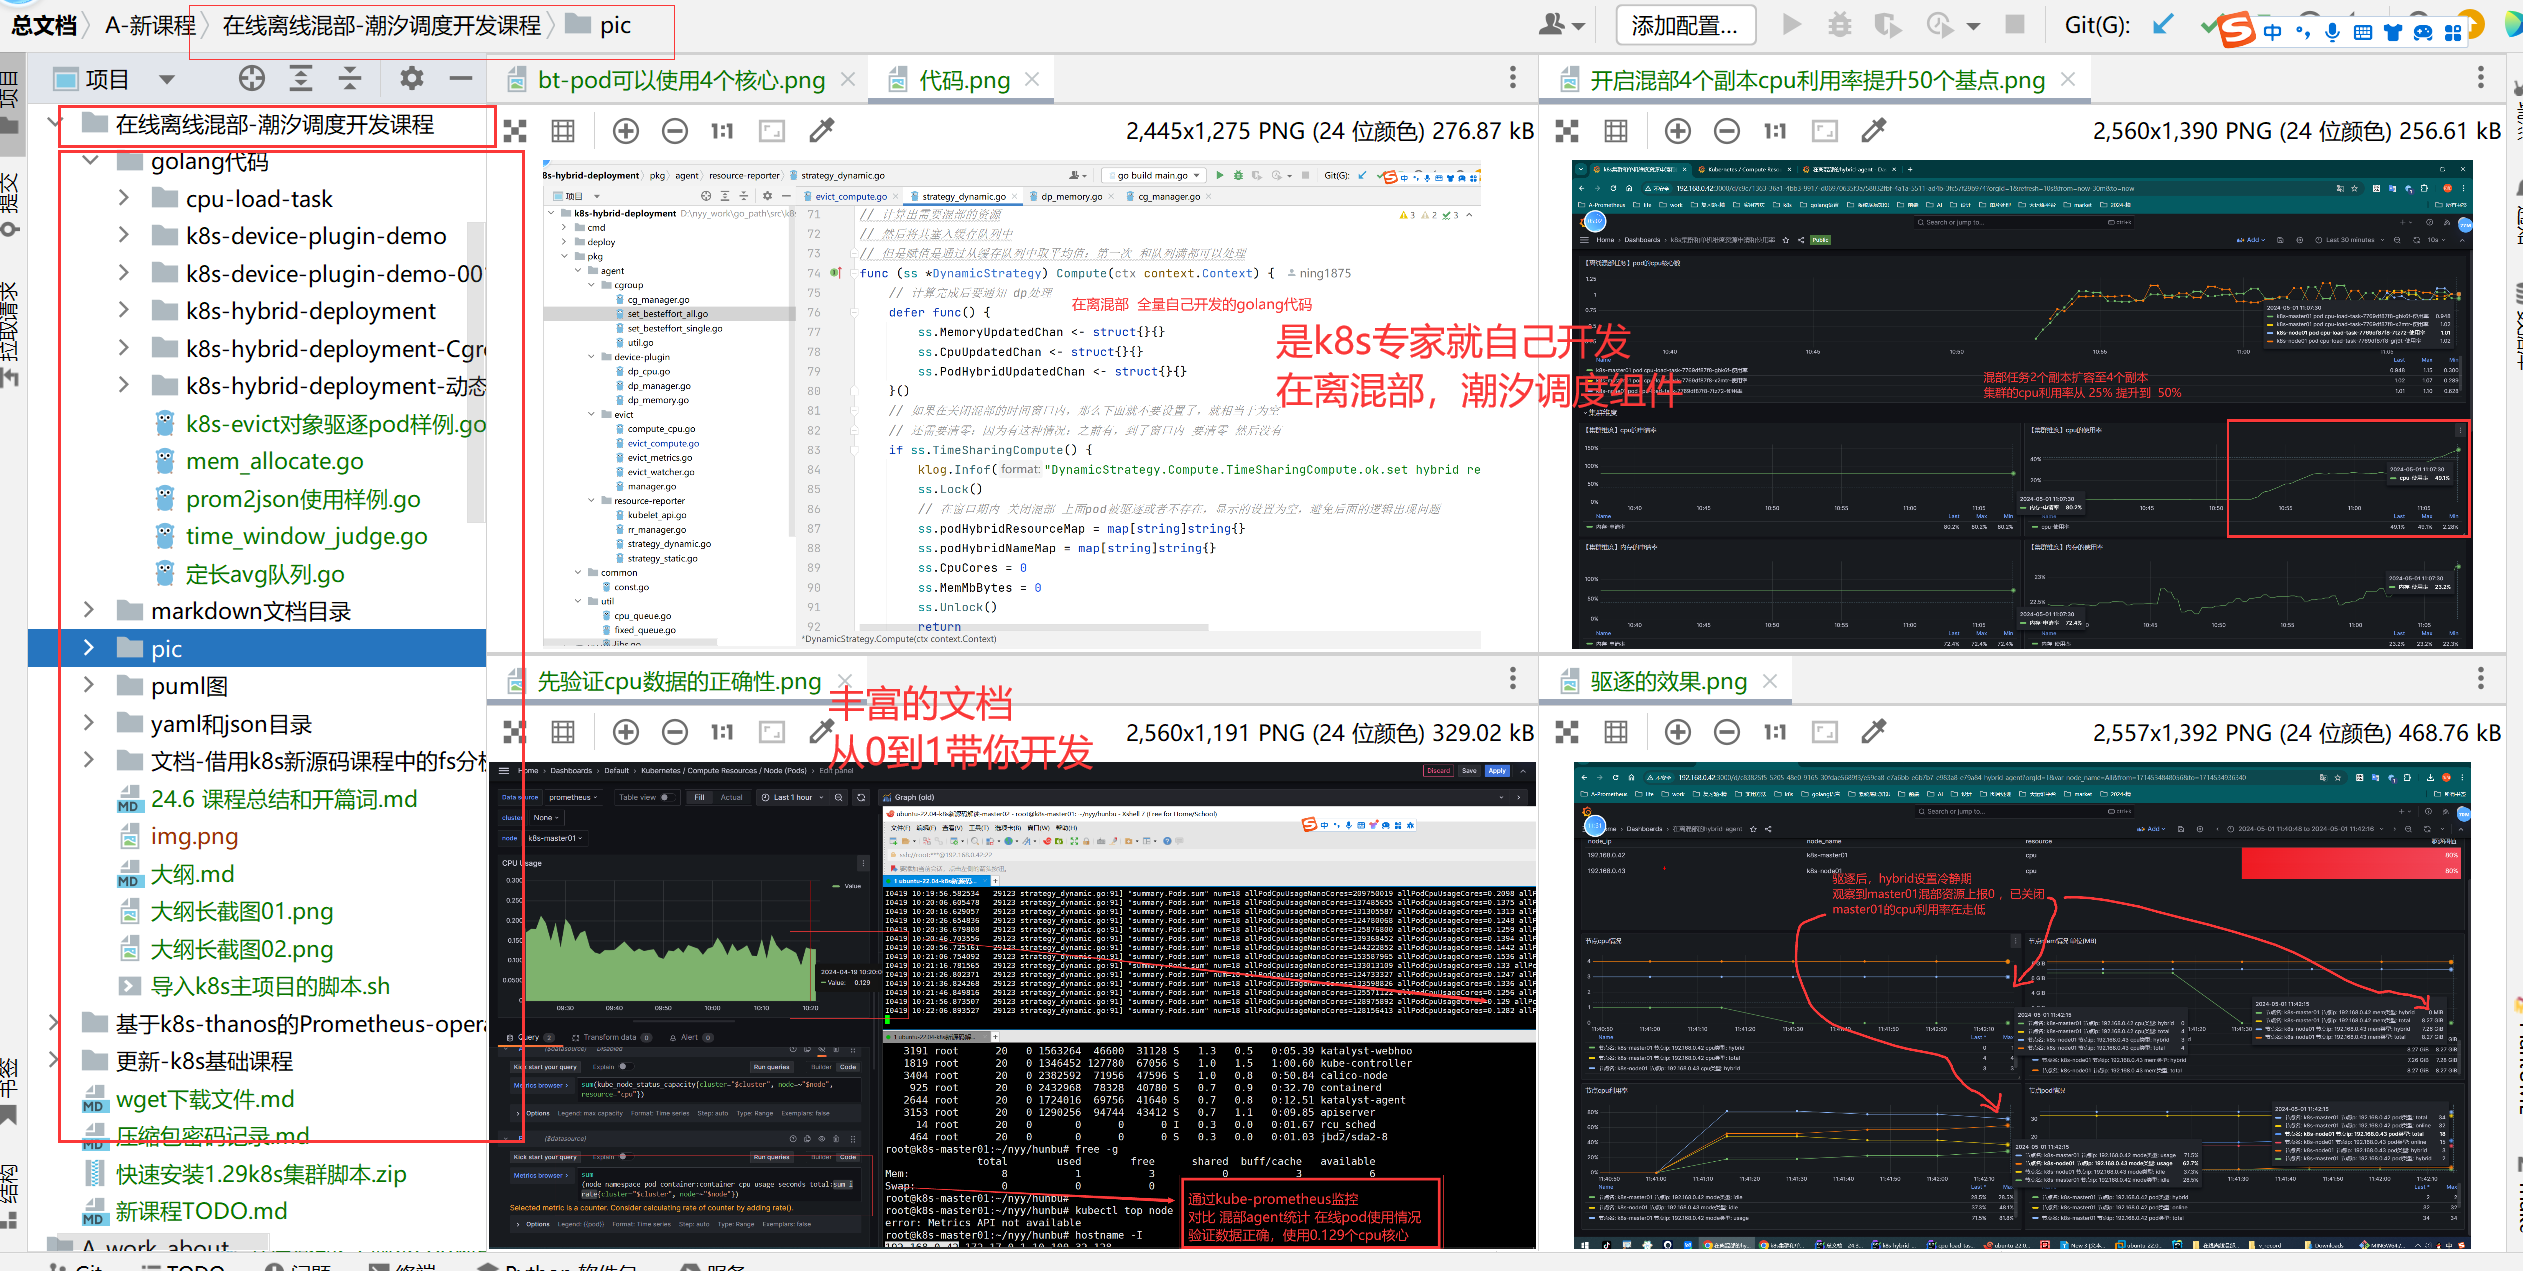The image size is (2523, 1271).
Task: Toggle chessboard background for 代码.png
Action: click(x=515, y=131)
